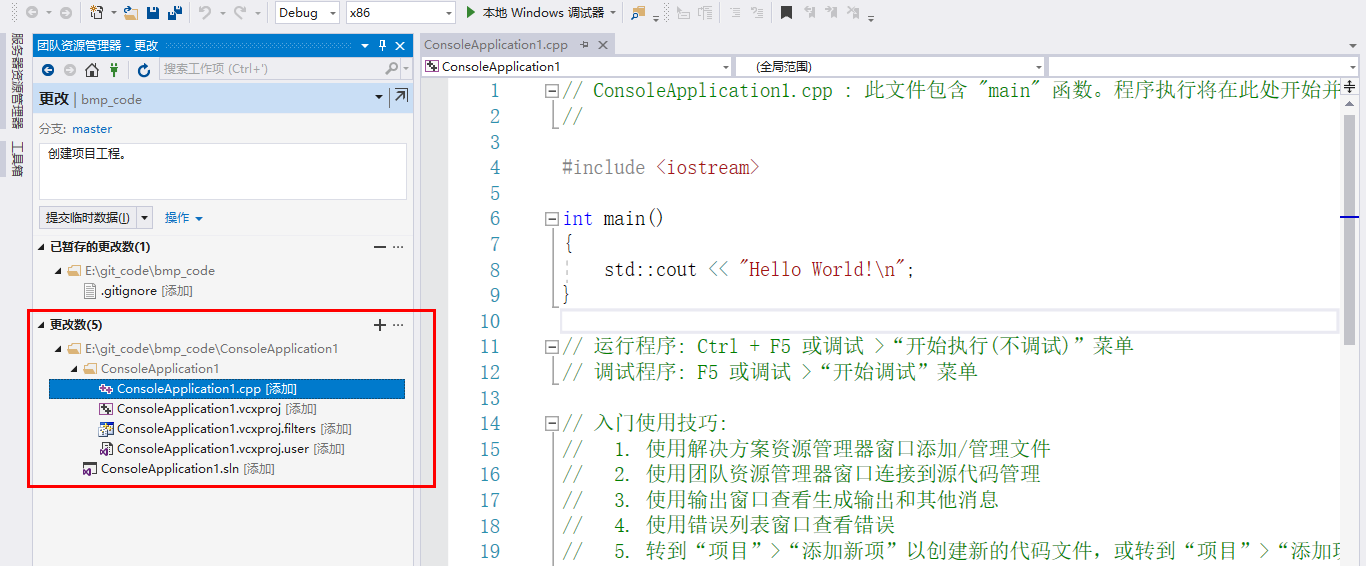Collapse the 更改数(5) changes section
This screenshot has width=1366, height=566.
(41, 325)
